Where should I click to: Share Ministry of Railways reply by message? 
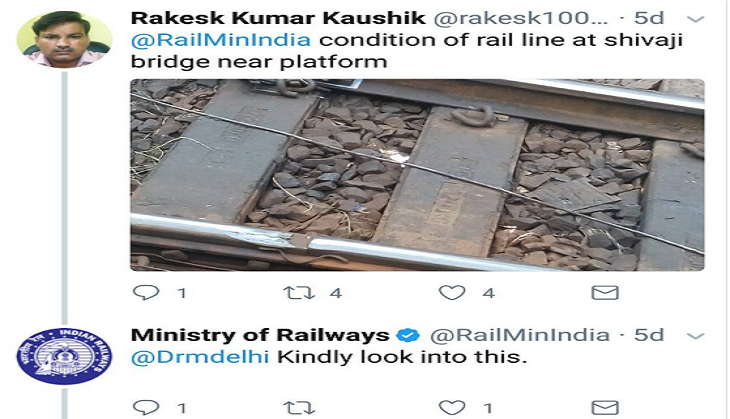[x=605, y=408]
